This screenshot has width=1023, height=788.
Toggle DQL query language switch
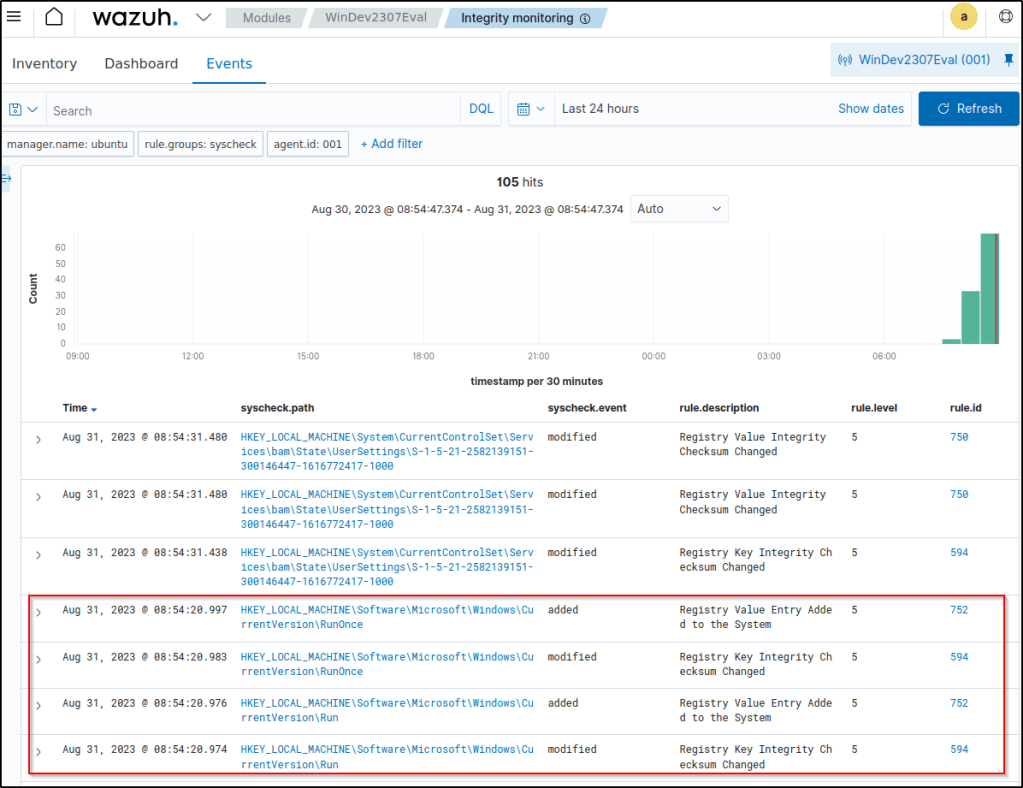pyautogui.click(x=481, y=109)
